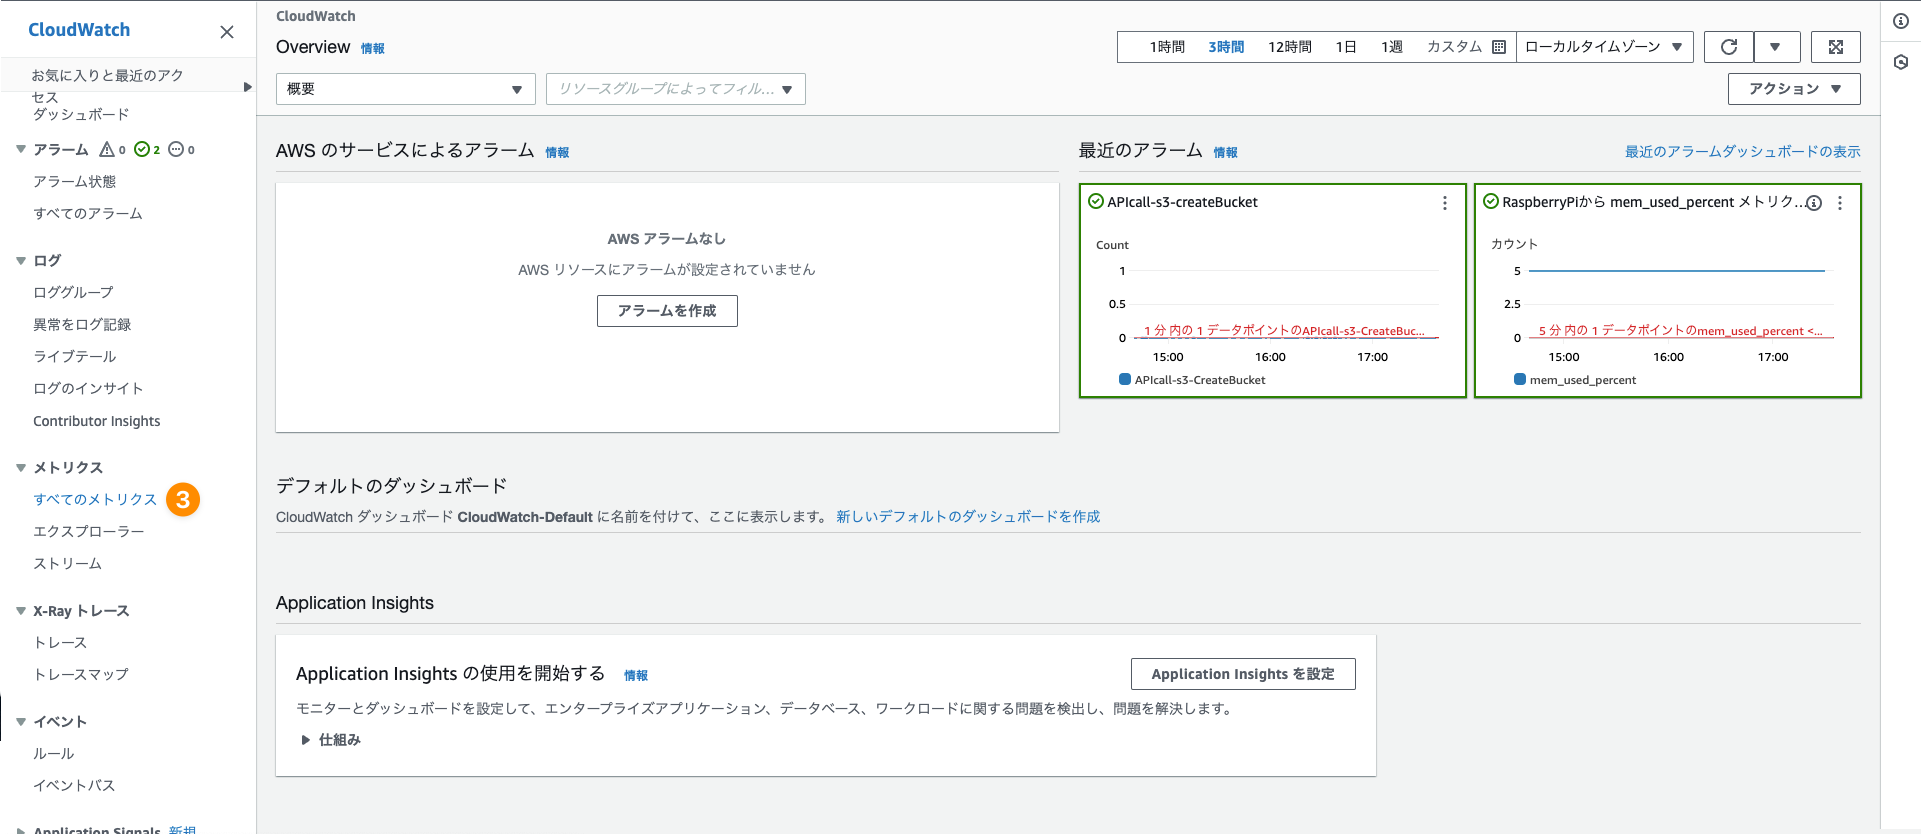This screenshot has height=834, width=1921.
Task: Open ログのインサイト in the sidebar
Action: pos(88,388)
